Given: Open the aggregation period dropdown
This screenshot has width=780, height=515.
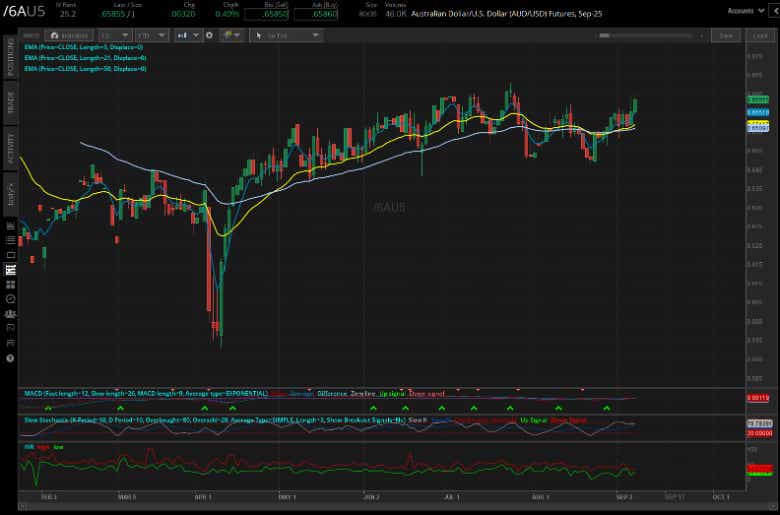Looking at the screenshot, I should 114,36.
